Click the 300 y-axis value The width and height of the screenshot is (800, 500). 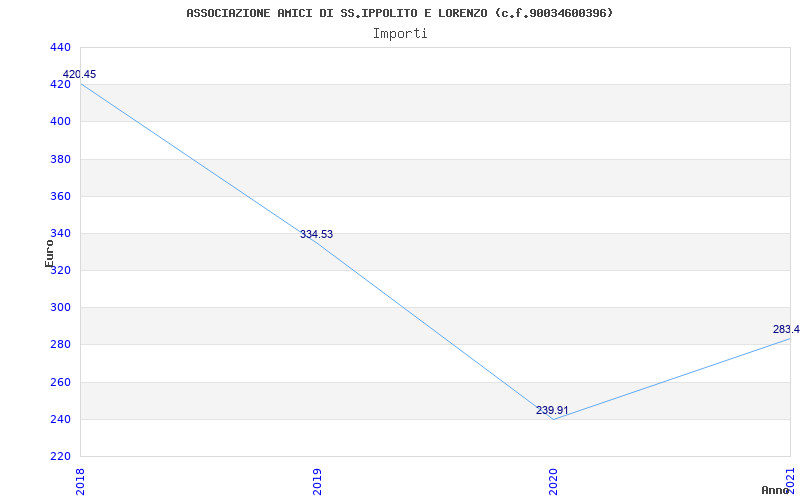click(x=60, y=308)
